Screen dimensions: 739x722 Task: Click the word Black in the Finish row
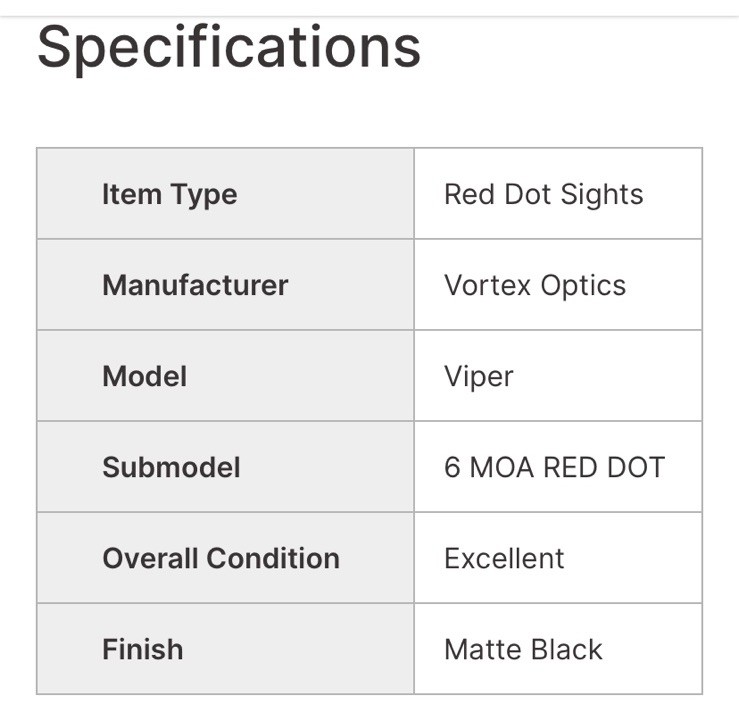(x=566, y=649)
